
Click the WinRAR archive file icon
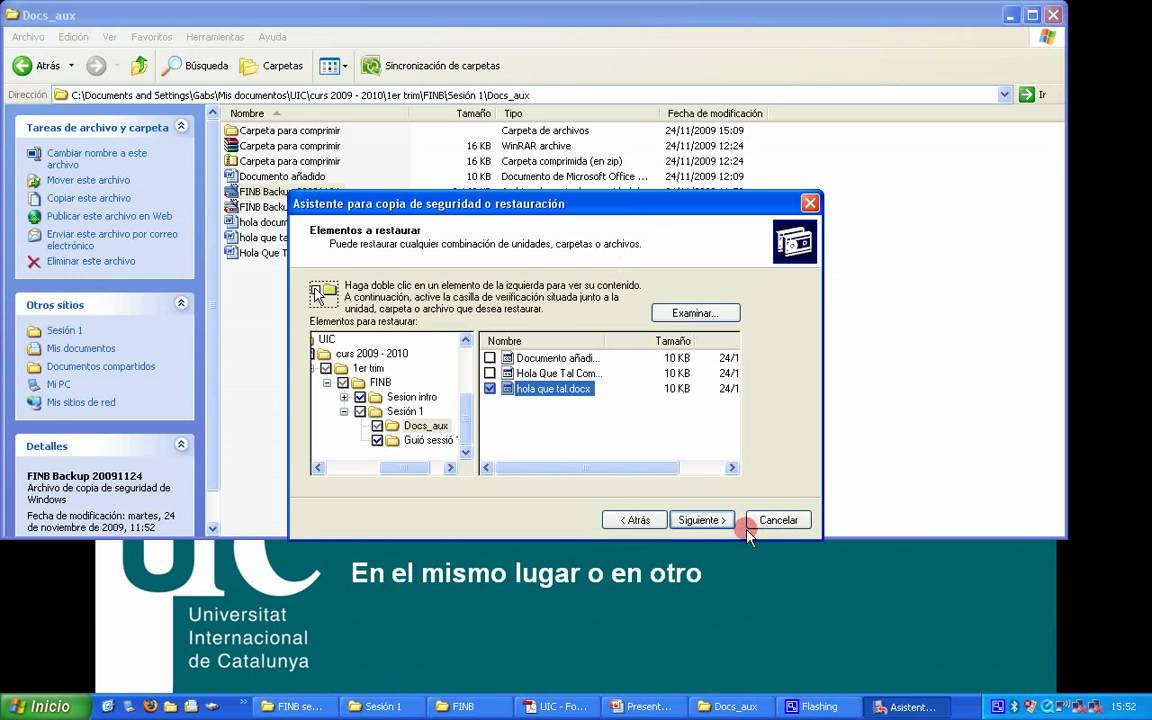click(x=231, y=145)
